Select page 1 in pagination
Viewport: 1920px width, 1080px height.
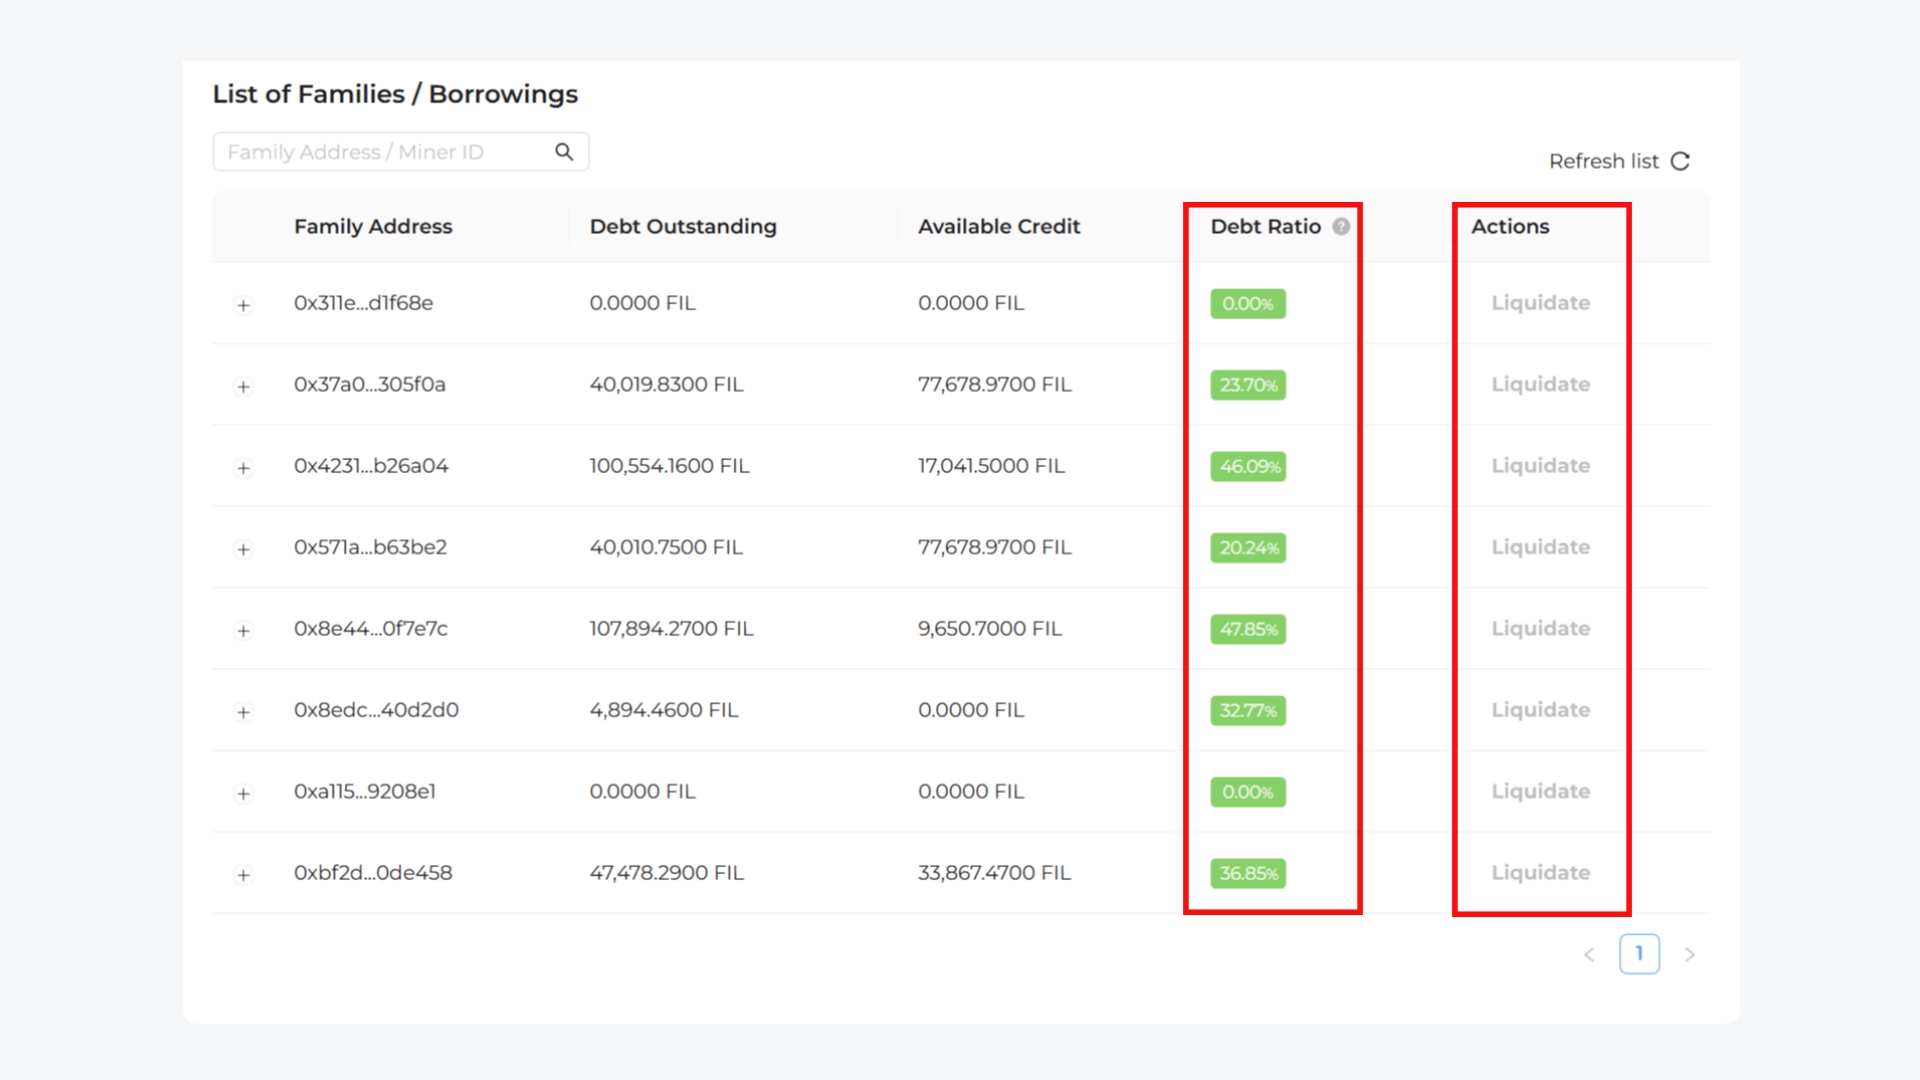pyautogui.click(x=1639, y=954)
